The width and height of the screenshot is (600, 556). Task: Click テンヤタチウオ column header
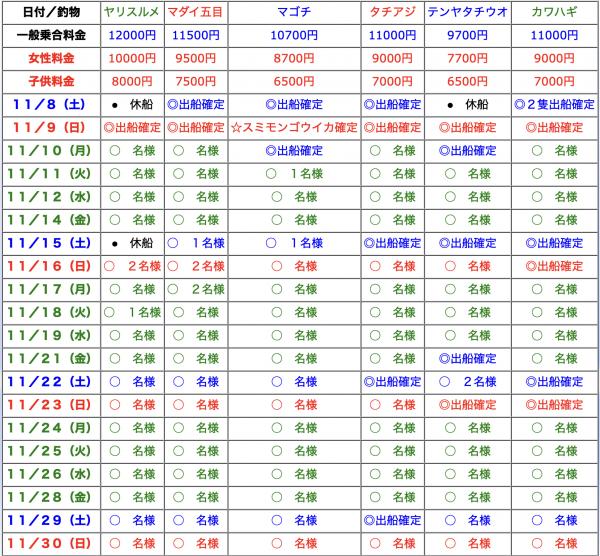point(468,12)
